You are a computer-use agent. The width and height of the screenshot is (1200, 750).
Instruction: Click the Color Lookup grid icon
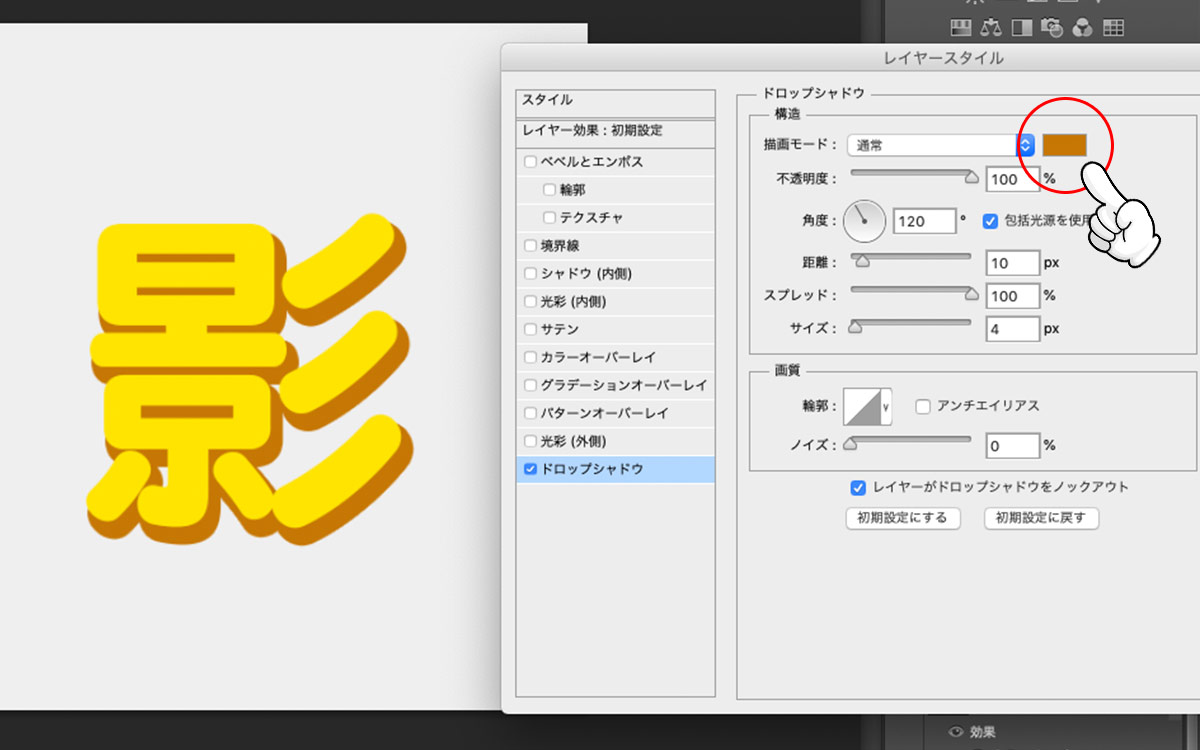(1113, 27)
